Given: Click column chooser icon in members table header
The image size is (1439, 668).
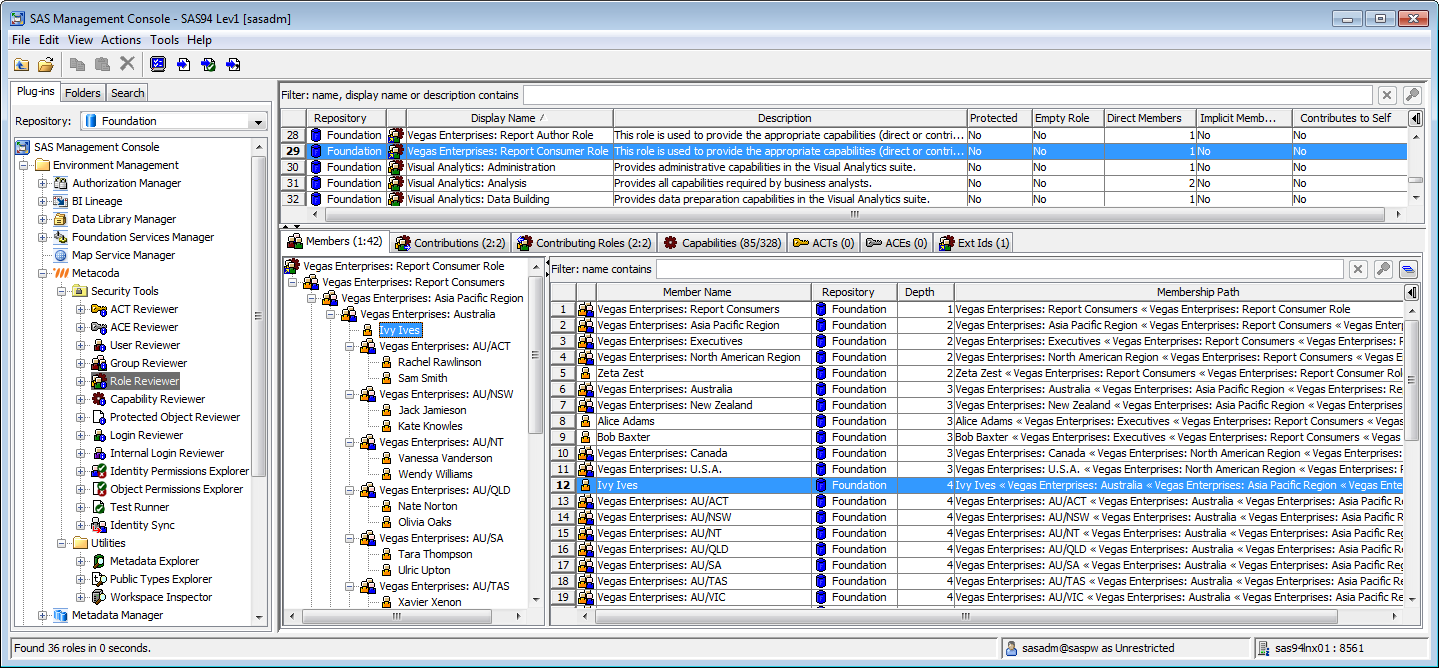Looking at the screenshot, I should point(1411,292).
